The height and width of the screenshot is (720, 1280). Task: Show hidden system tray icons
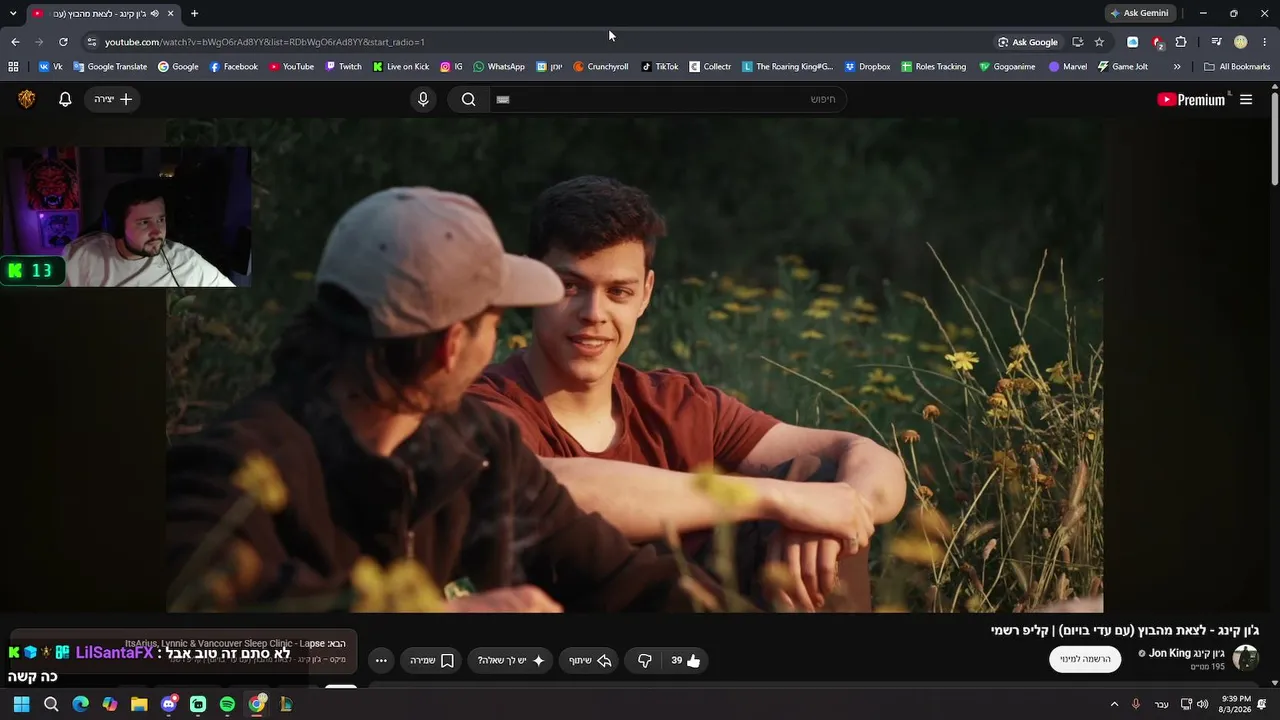tap(1114, 704)
